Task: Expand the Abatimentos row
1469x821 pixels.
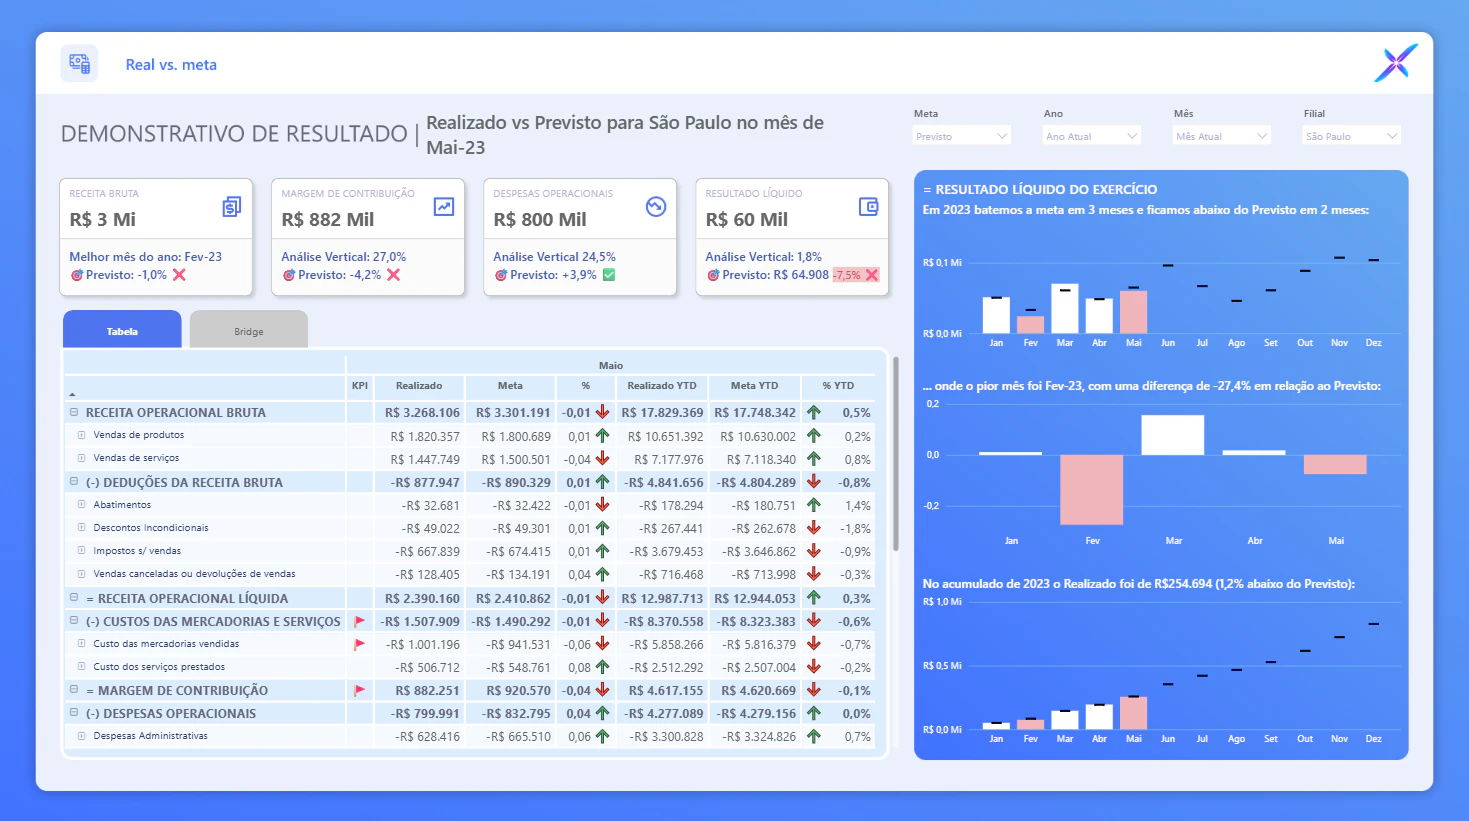Action: coord(81,505)
